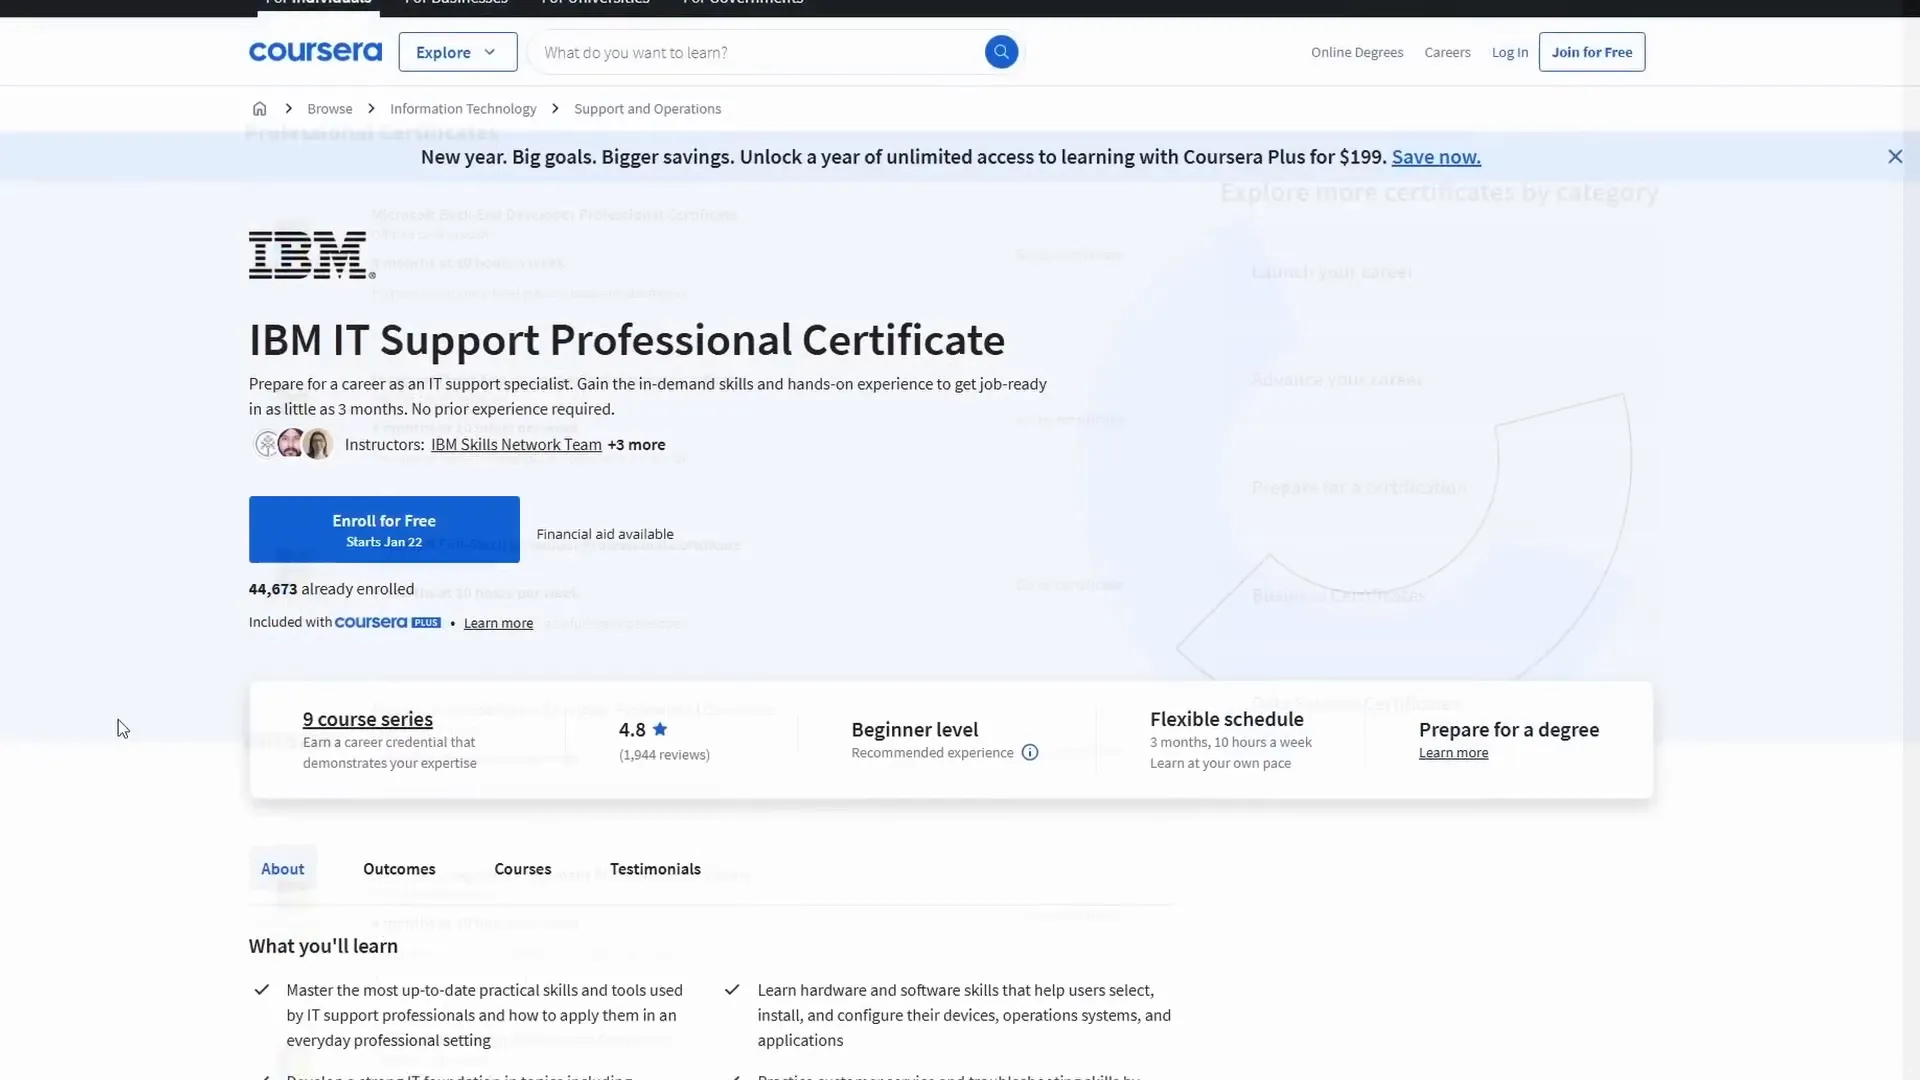1920x1080 pixels.
Task: Click the rating star icon
Action: (660, 729)
